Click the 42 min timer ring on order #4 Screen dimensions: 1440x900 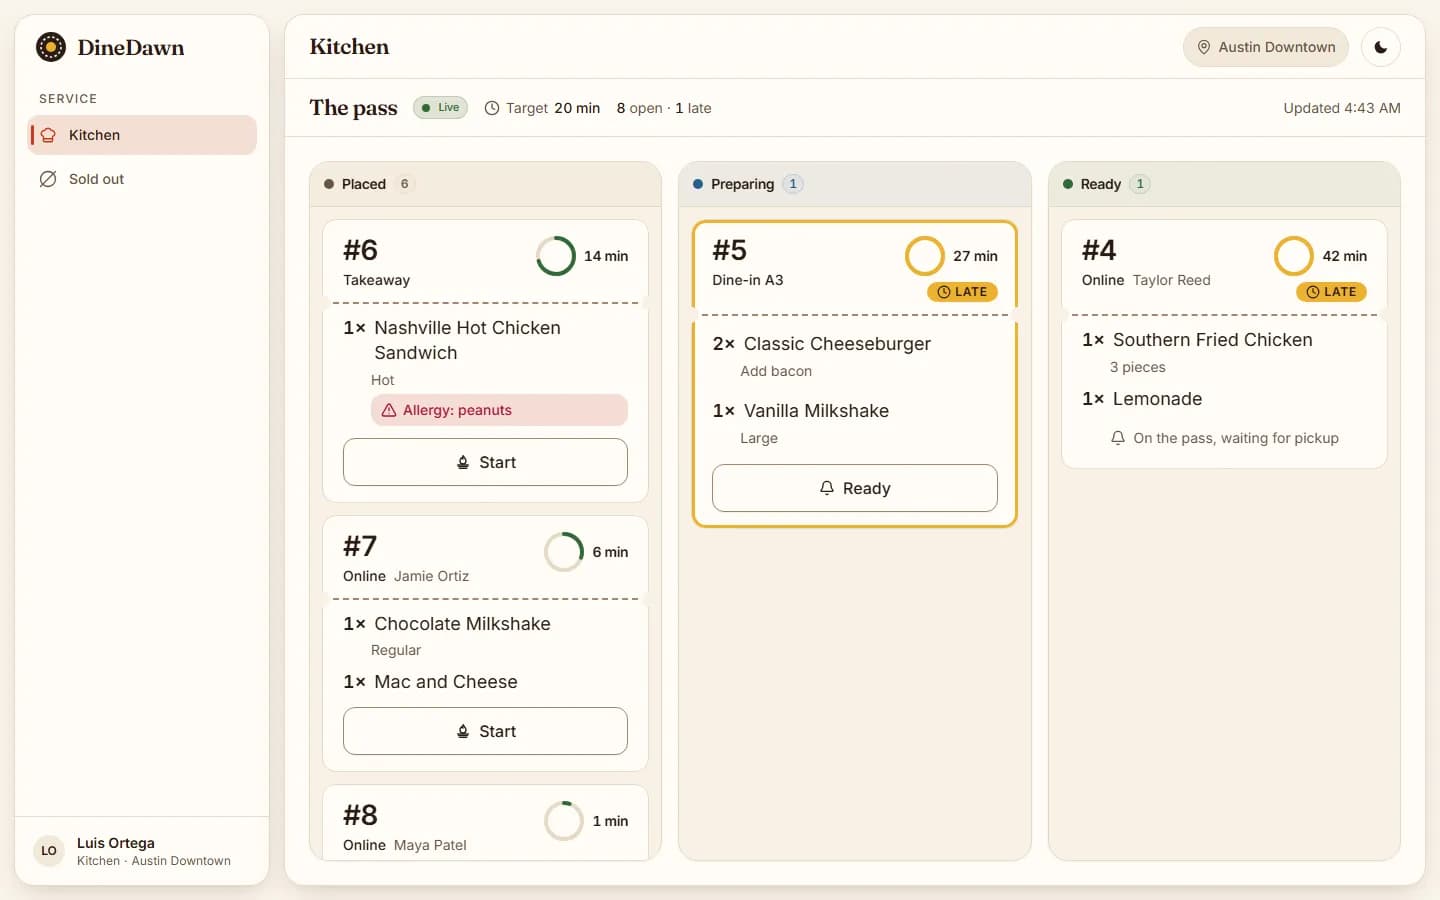coord(1294,256)
